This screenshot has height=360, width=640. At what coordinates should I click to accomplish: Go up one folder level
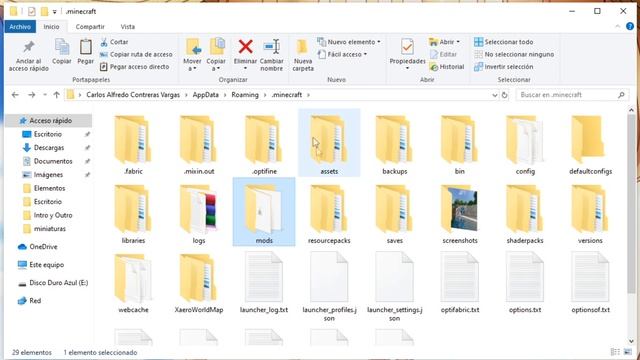tap(57, 95)
